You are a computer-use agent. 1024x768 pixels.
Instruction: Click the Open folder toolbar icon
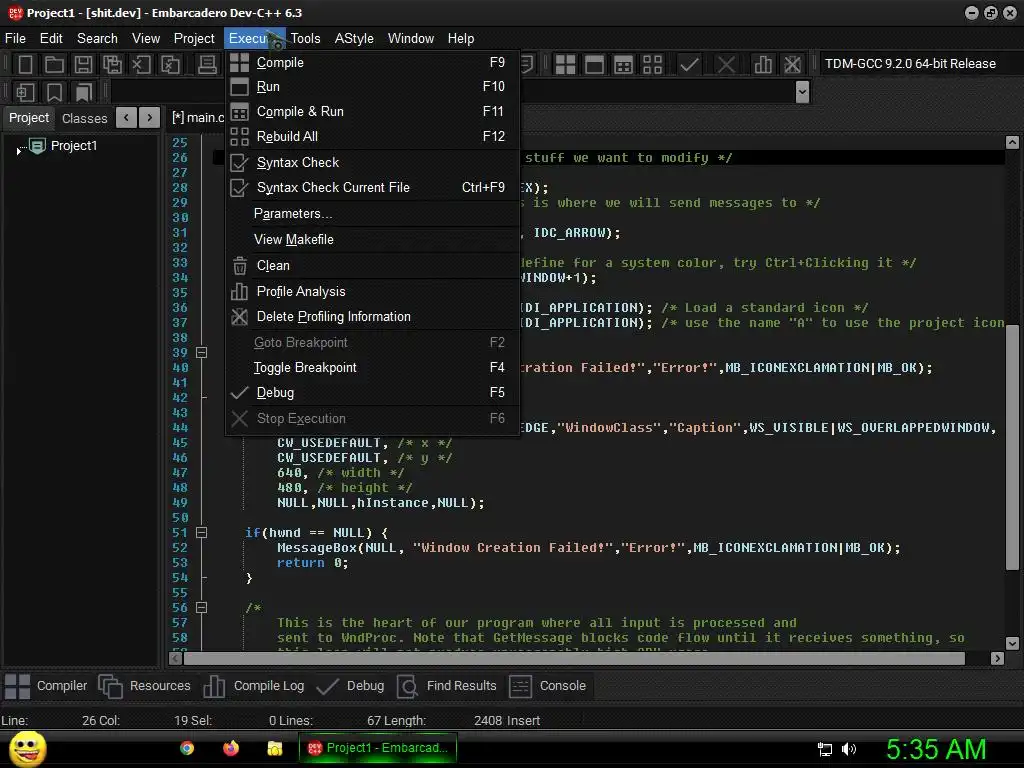point(54,64)
